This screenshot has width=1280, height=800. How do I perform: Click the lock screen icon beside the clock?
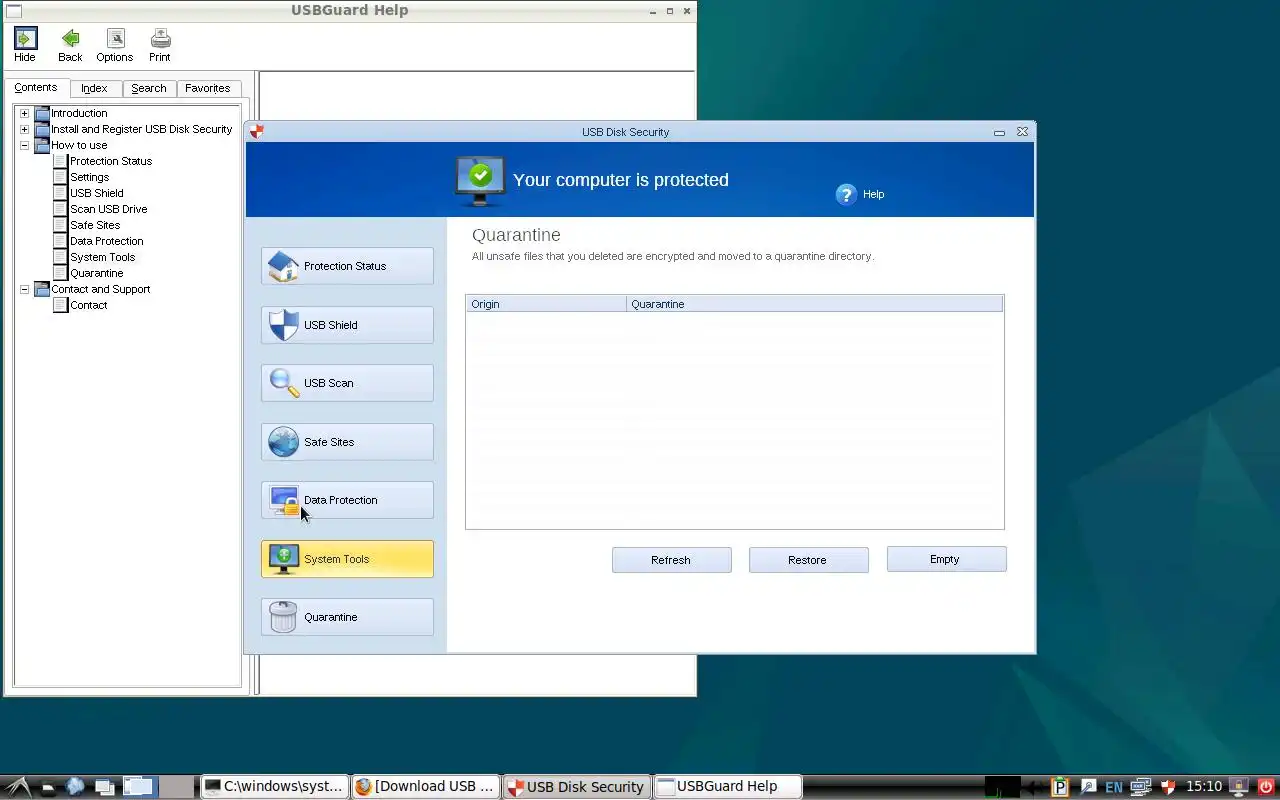pyautogui.click(x=1240, y=787)
